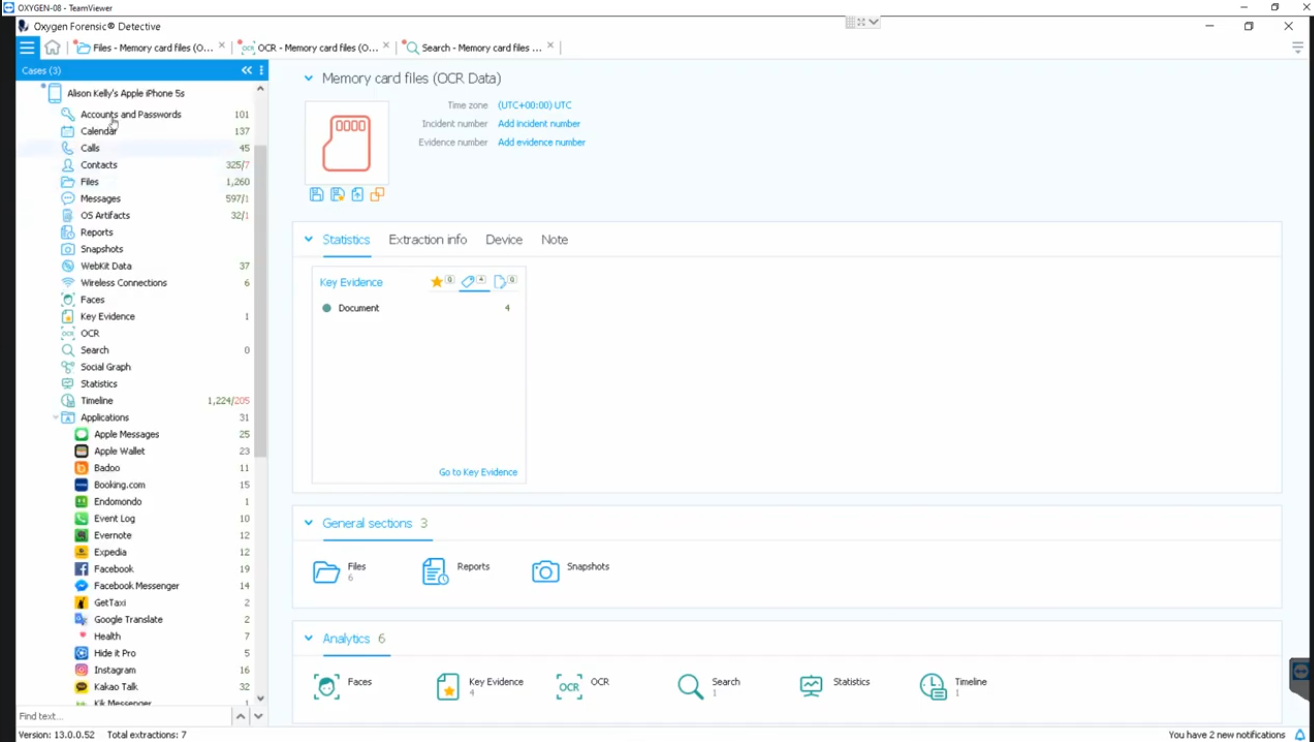Image resolution: width=1314 pixels, height=742 pixels.
Task: Click the memory card device image
Action: point(346,143)
